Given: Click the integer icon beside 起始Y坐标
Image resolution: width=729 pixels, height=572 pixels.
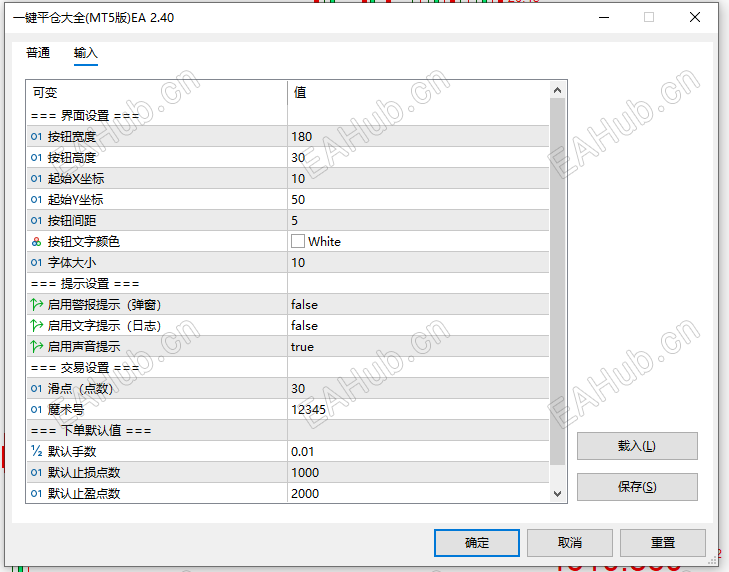Looking at the screenshot, I should pyautogui.click(x=36, y=200).
